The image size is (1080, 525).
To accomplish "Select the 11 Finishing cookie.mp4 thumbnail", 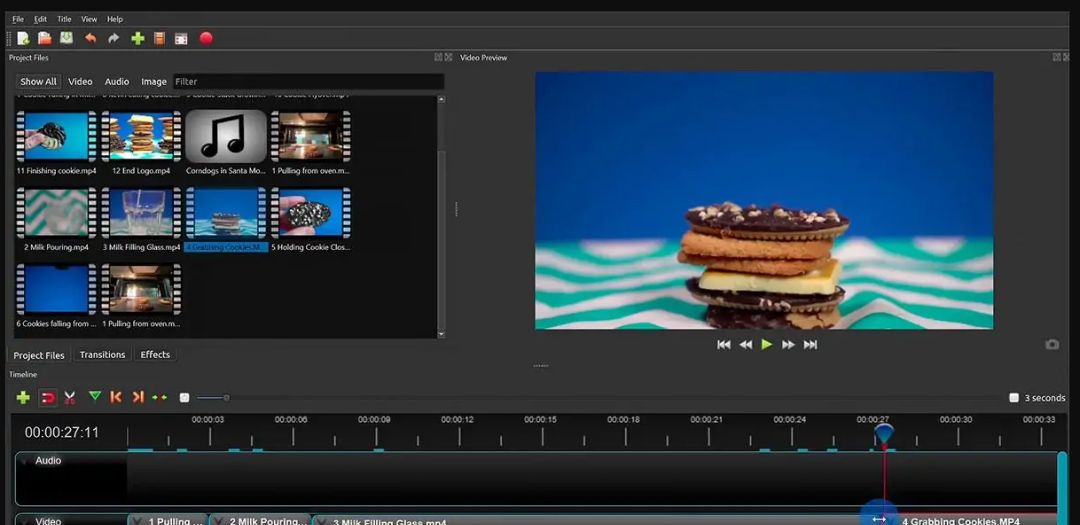I will point(56,136).
